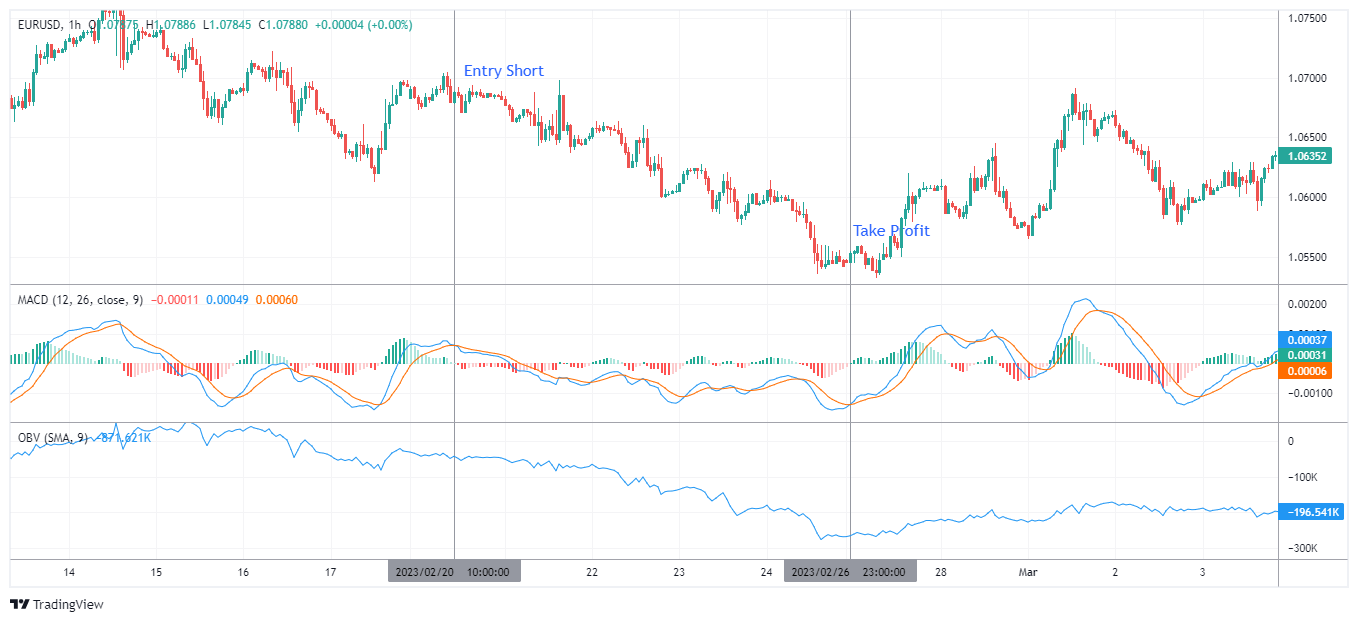1358x622 pixels.
Task: Click the L1.07845 low value
Action: (228, 24)
